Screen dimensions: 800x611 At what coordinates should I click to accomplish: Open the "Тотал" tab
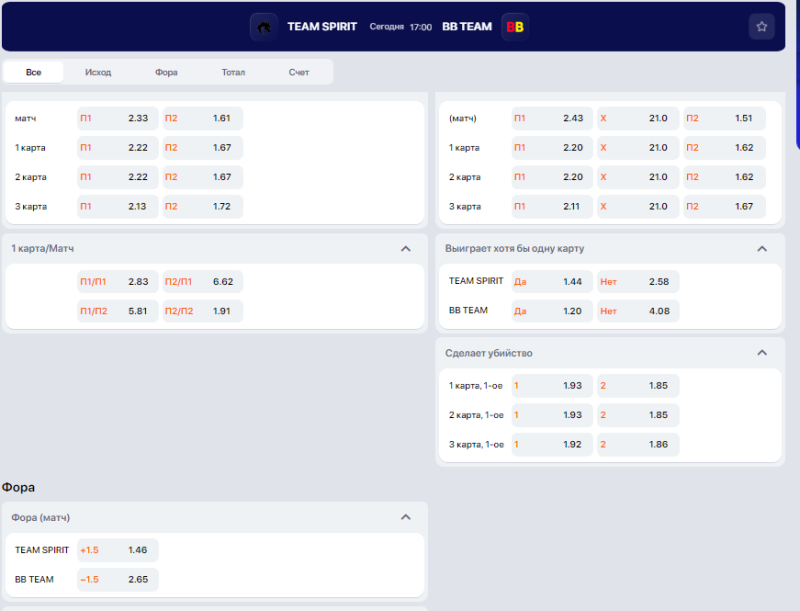tap(233, 72)
